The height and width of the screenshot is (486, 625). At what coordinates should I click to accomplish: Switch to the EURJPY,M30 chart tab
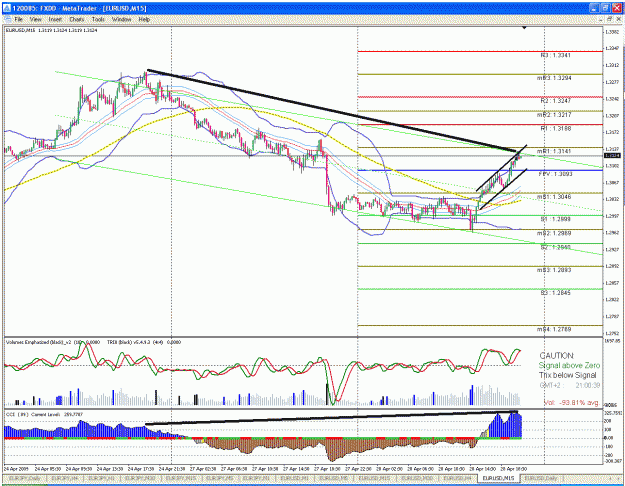tap(140, 478)
